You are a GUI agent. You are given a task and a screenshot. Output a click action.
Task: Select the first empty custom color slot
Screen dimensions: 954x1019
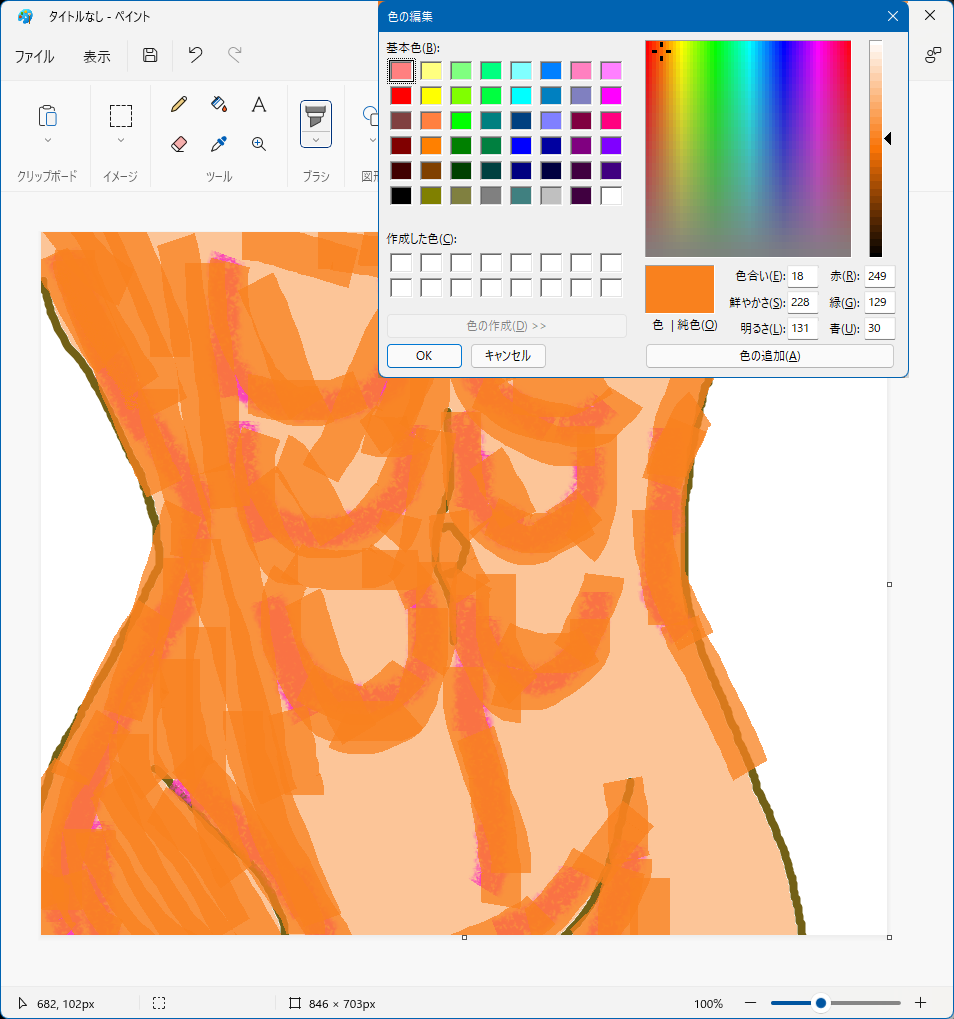tap(401, 263)
